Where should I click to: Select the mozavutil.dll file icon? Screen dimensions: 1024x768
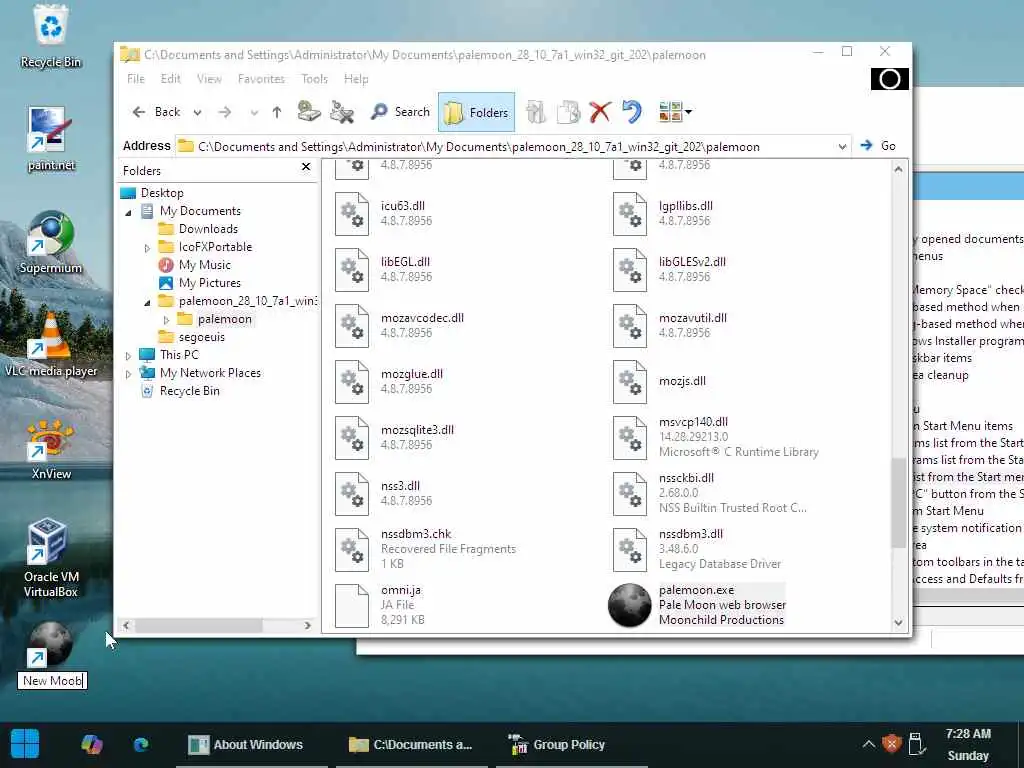pyautogui.click(x=630, y=326)
